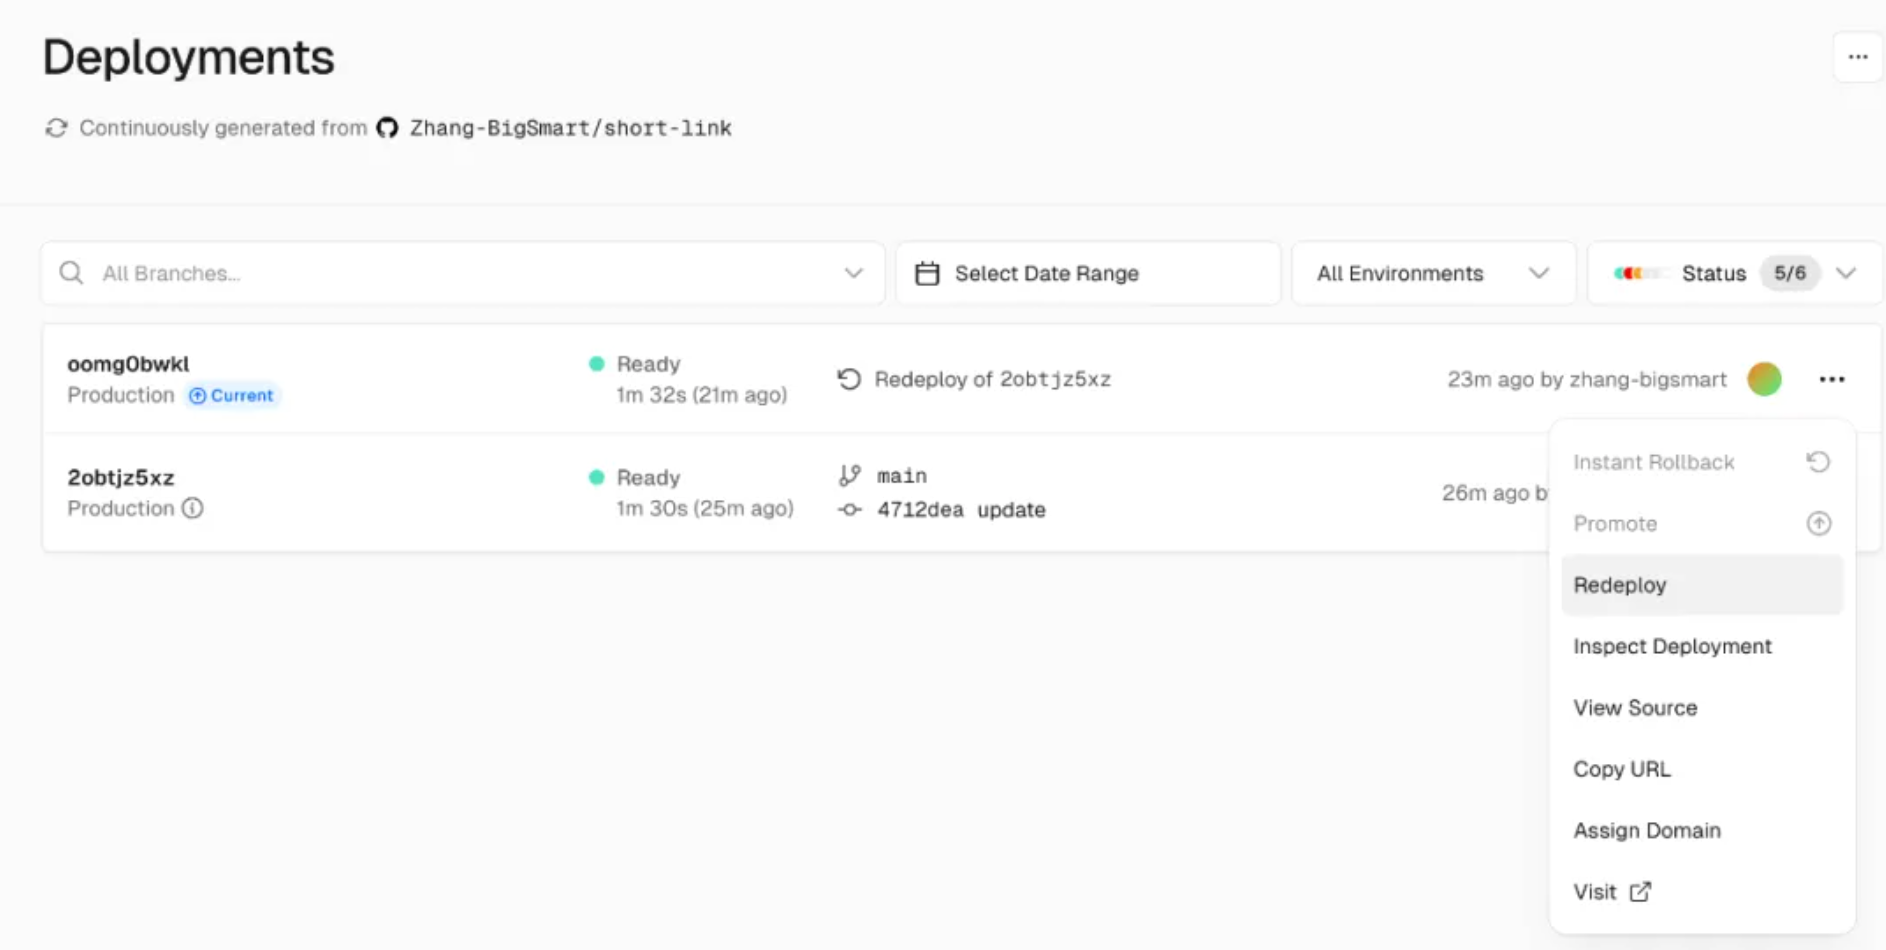This screenshot has height=950, width=1886.
Task: Choose Assign Domain from the menu
Action: [x=1702, y=831]
